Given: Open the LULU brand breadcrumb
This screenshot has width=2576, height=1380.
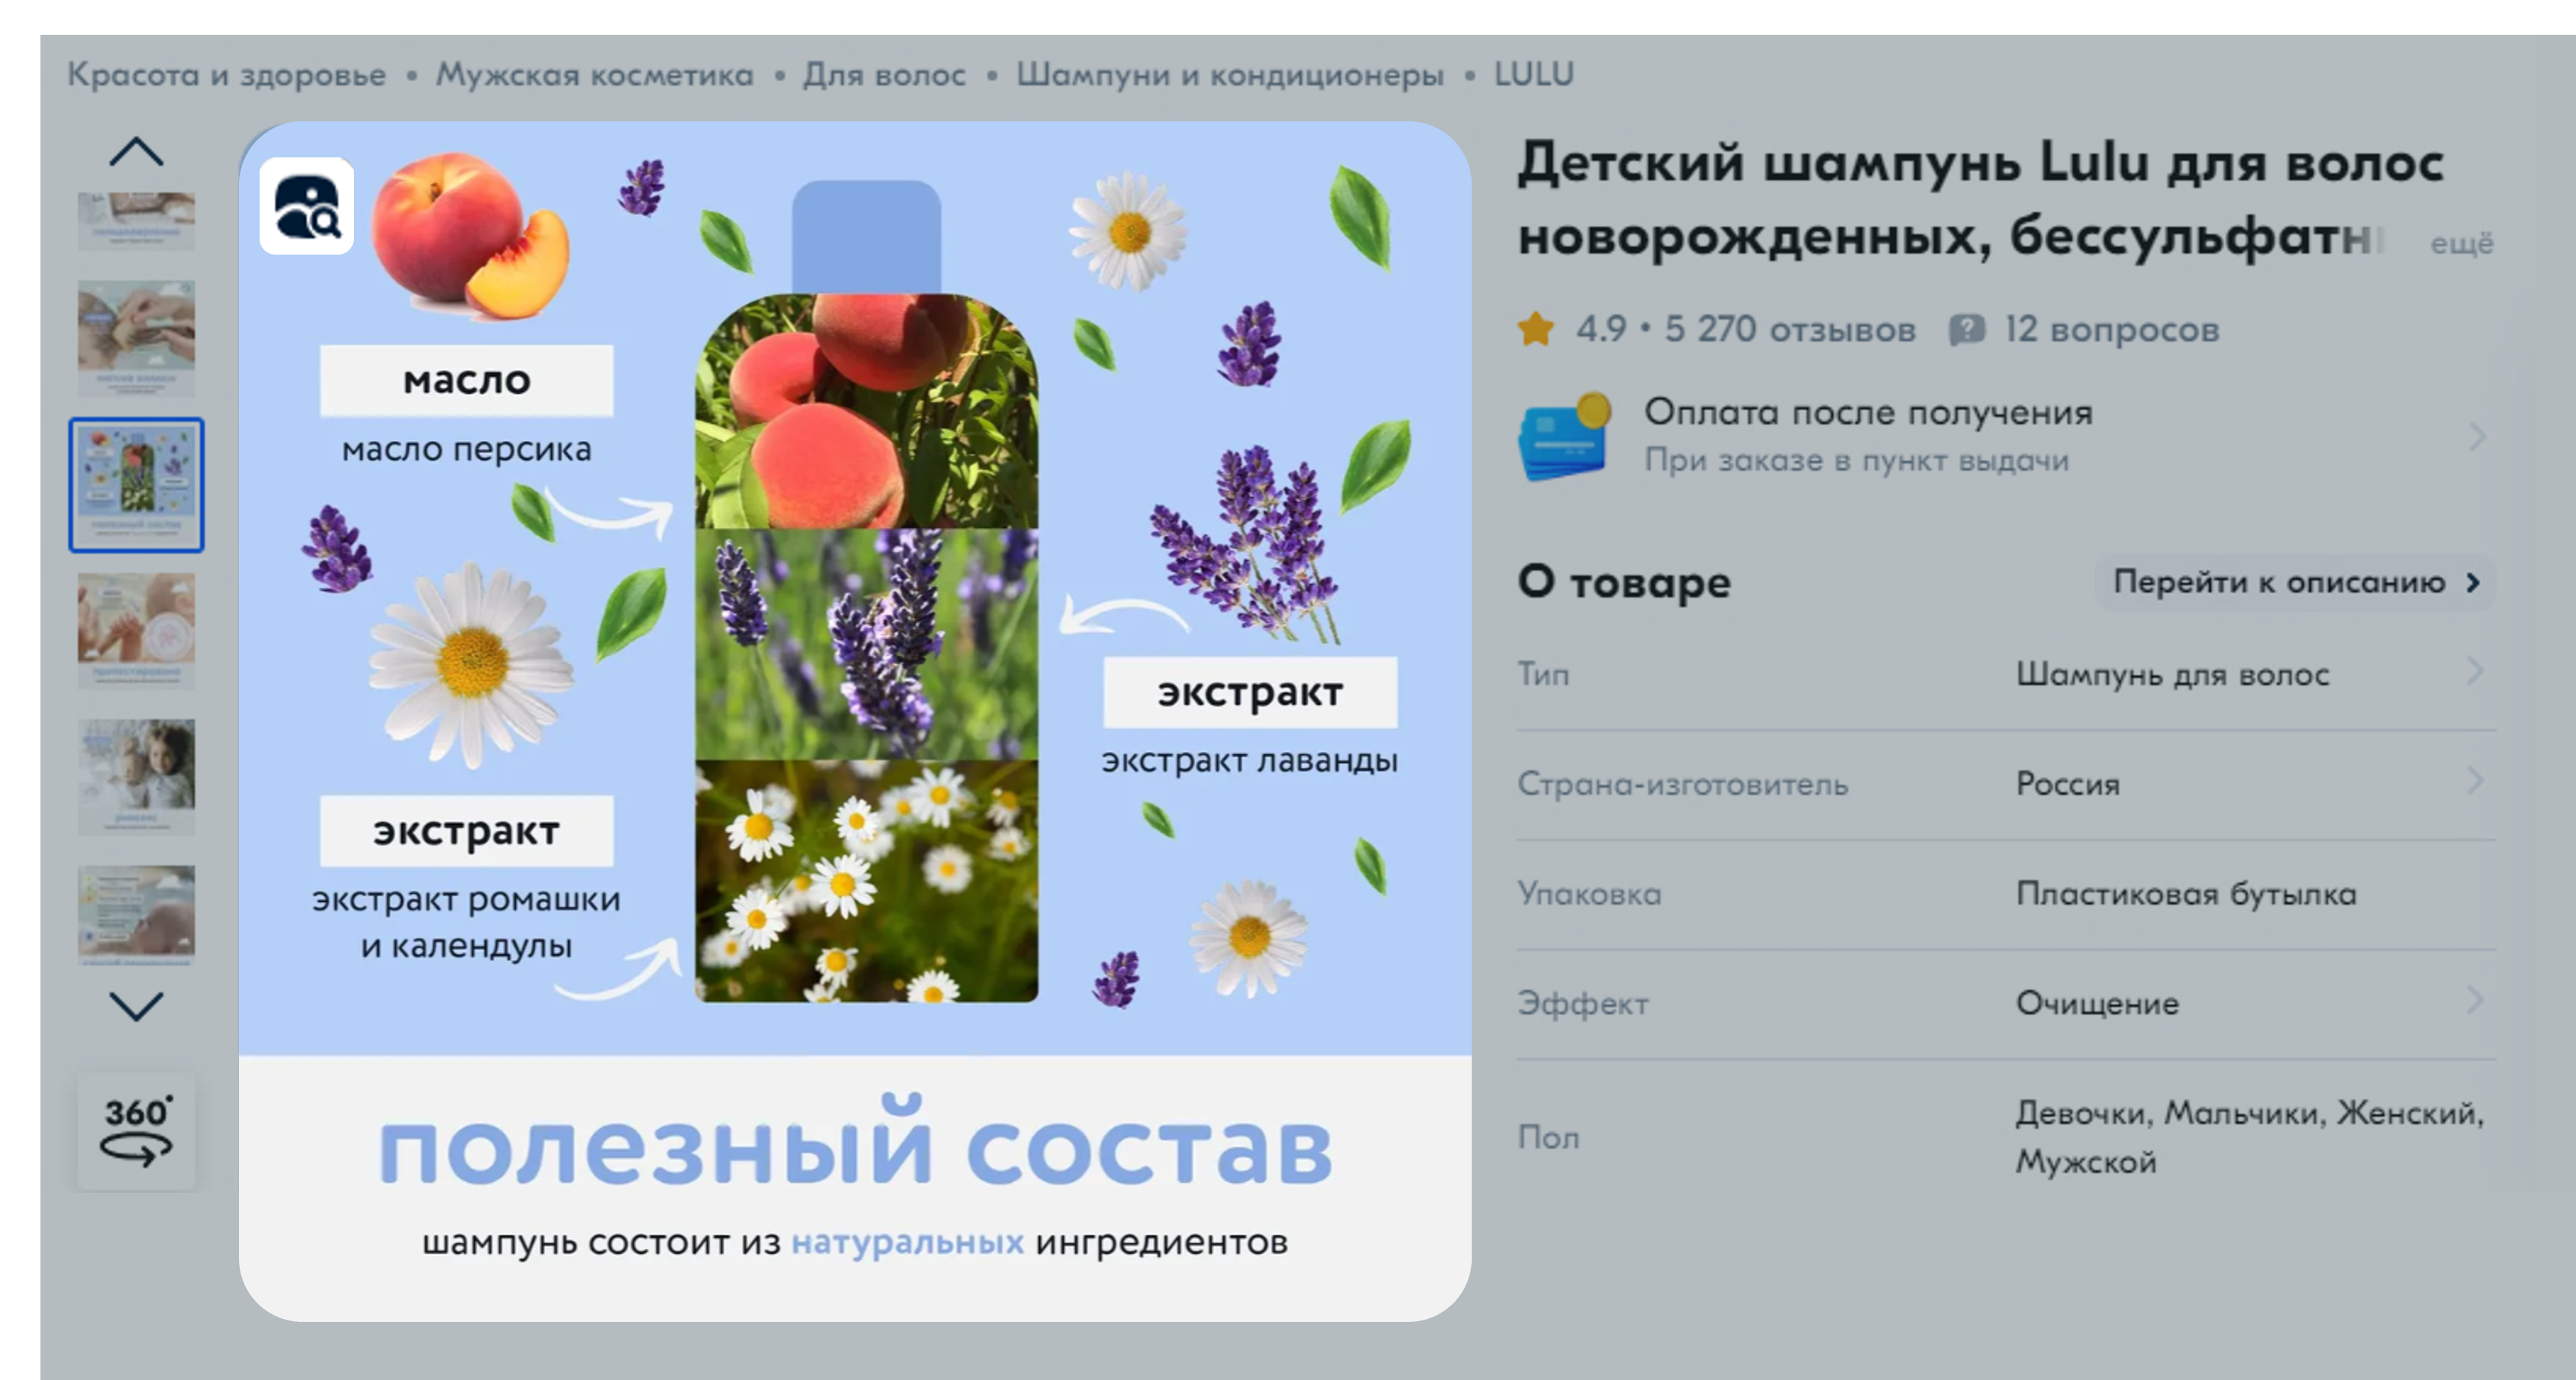Looking at the screenshot, I should (x=1534, y=75).
